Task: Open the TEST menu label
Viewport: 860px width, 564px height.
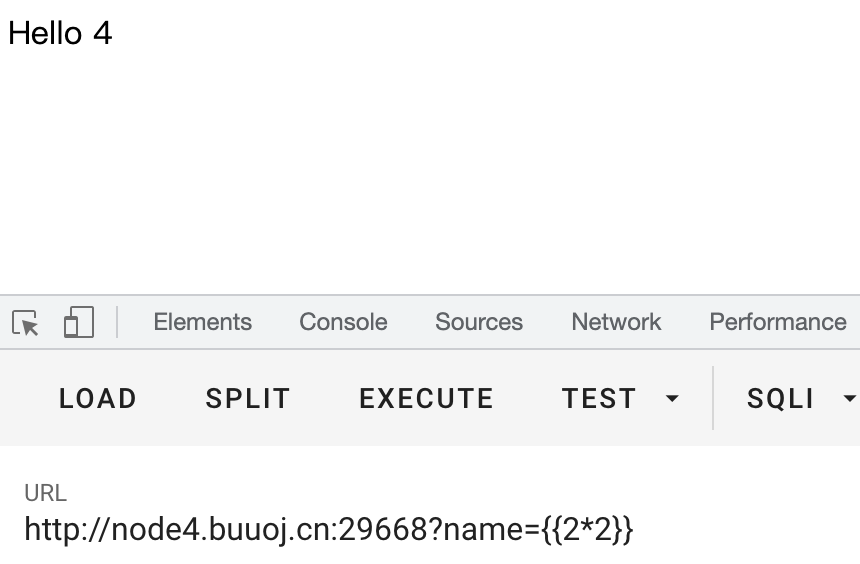Action: pyautogui.click(x=599, y=398)
